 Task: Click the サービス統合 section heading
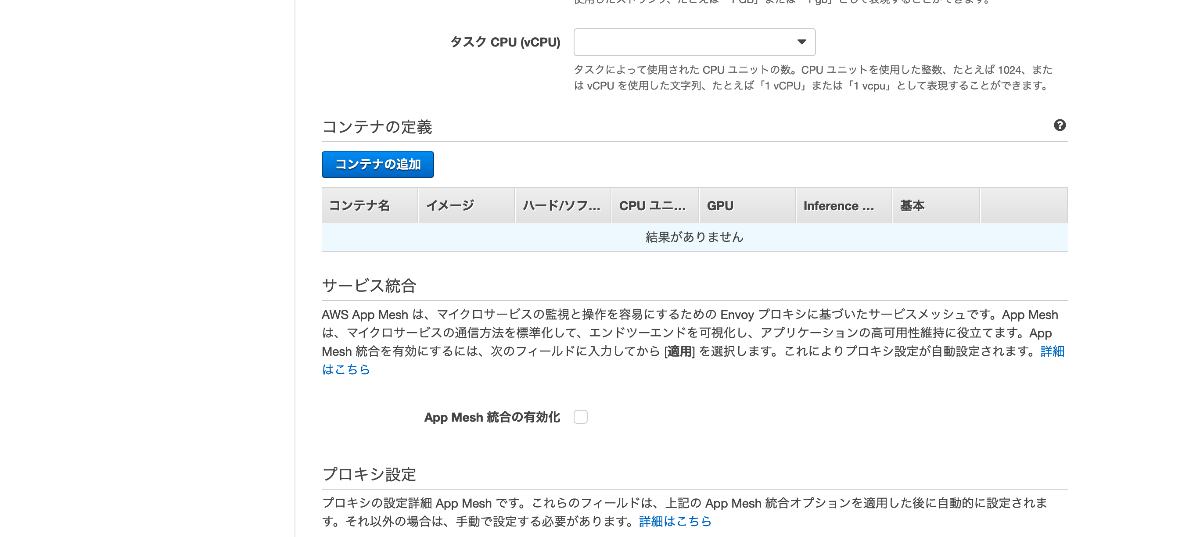(x=369, y=286)
